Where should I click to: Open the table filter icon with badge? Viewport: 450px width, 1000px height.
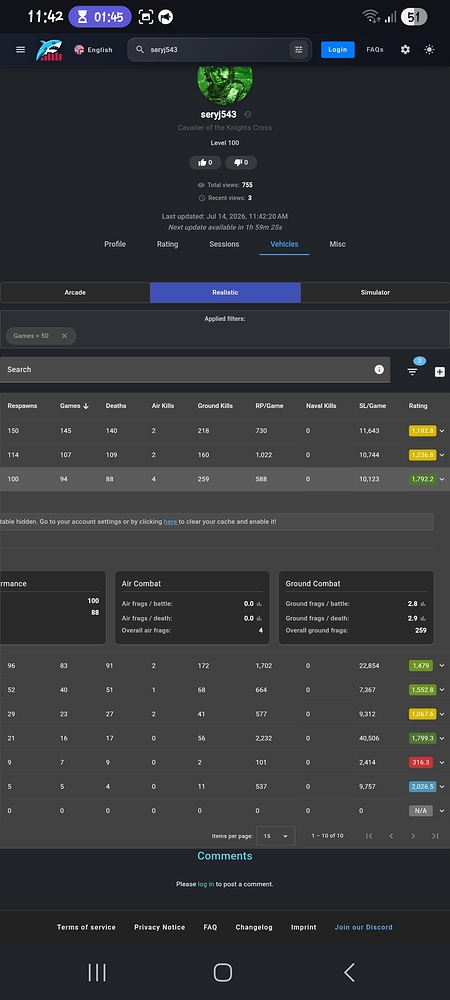click(412, 370)
